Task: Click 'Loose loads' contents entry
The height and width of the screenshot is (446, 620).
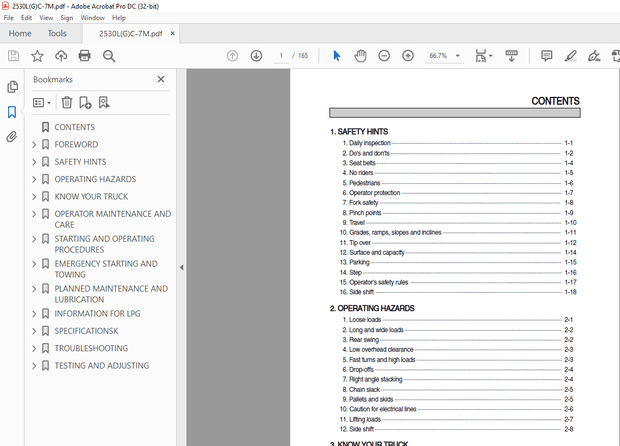Action: point(365,320)
